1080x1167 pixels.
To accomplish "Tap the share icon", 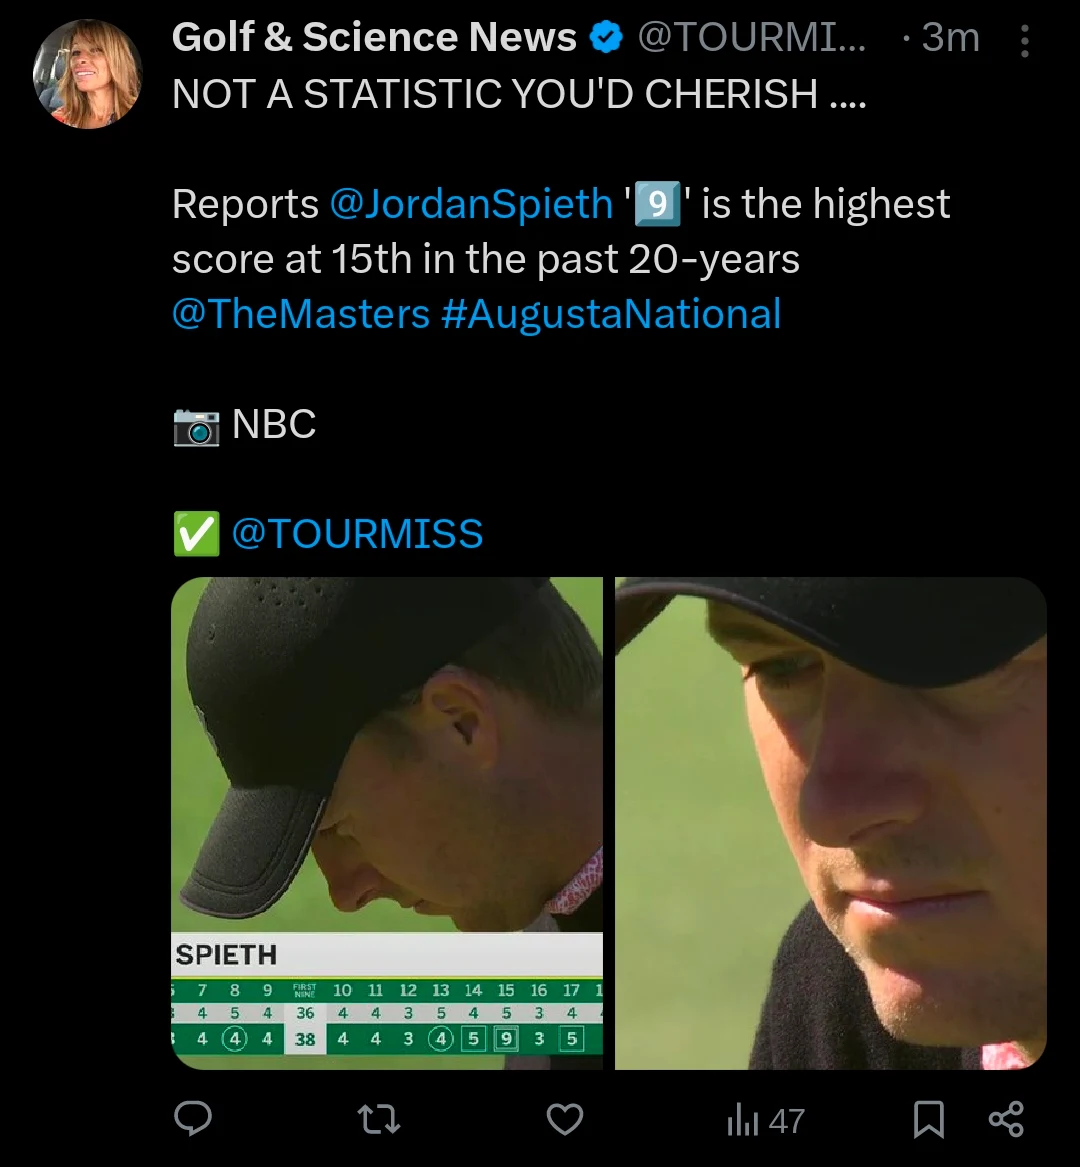I will click(x=1006, y=1119).
